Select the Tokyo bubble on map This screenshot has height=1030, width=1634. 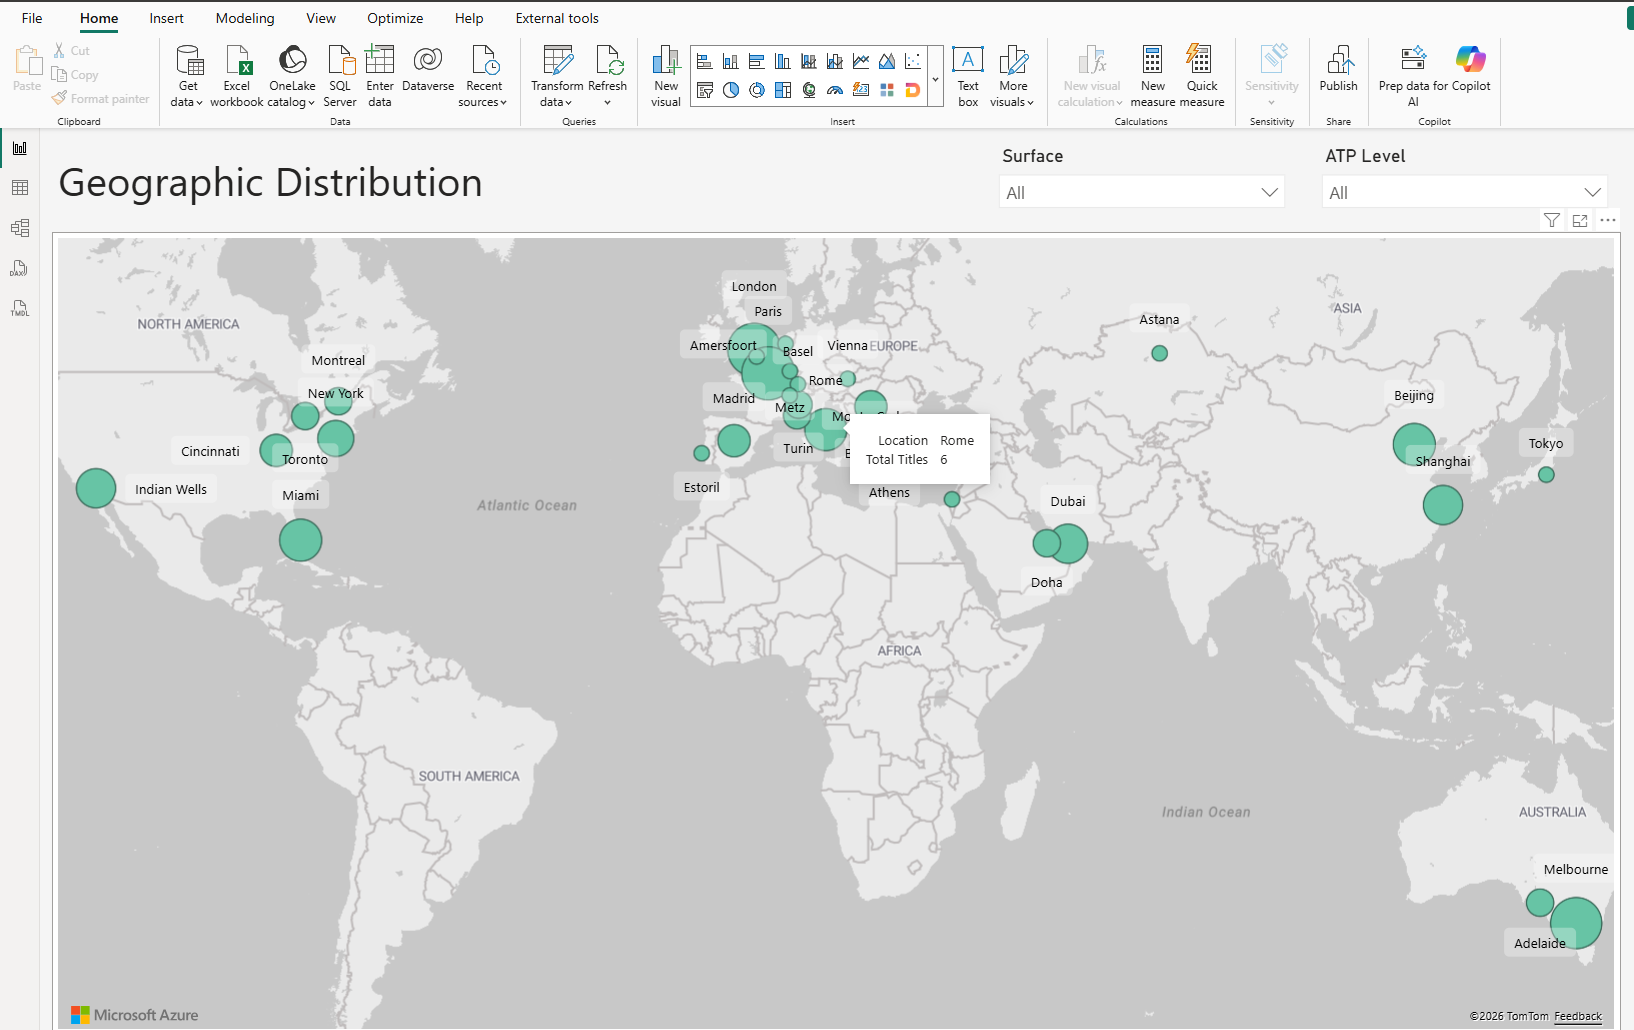point(1546,474)
